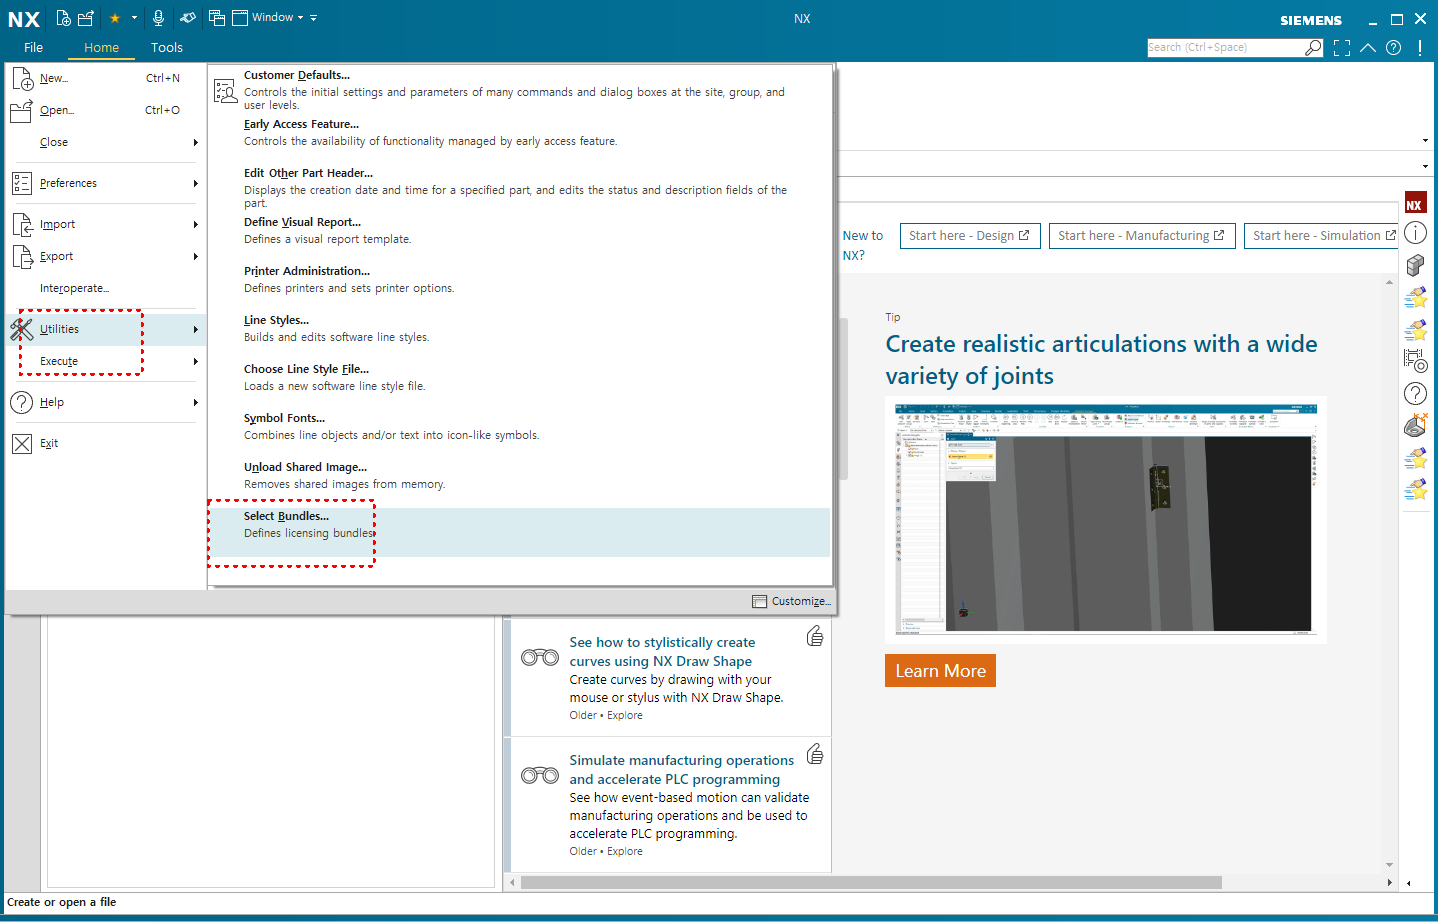Screen dimensions: 1438x922
Task: Expand the Help submenu arrow in File menu
Action: (x=196, y=403)
